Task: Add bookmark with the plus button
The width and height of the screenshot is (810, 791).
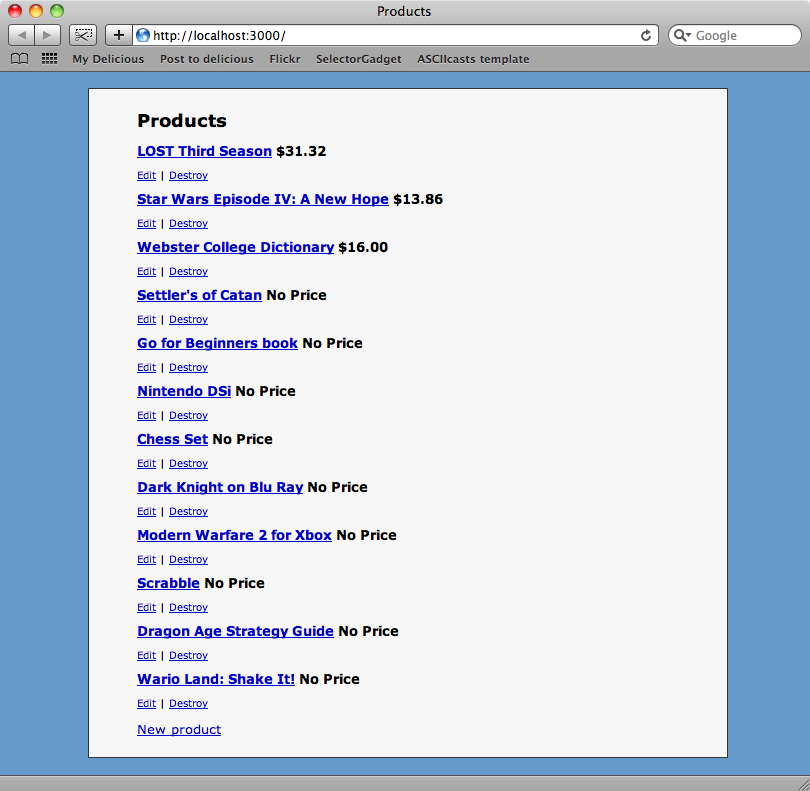Action: coord(119,35)
